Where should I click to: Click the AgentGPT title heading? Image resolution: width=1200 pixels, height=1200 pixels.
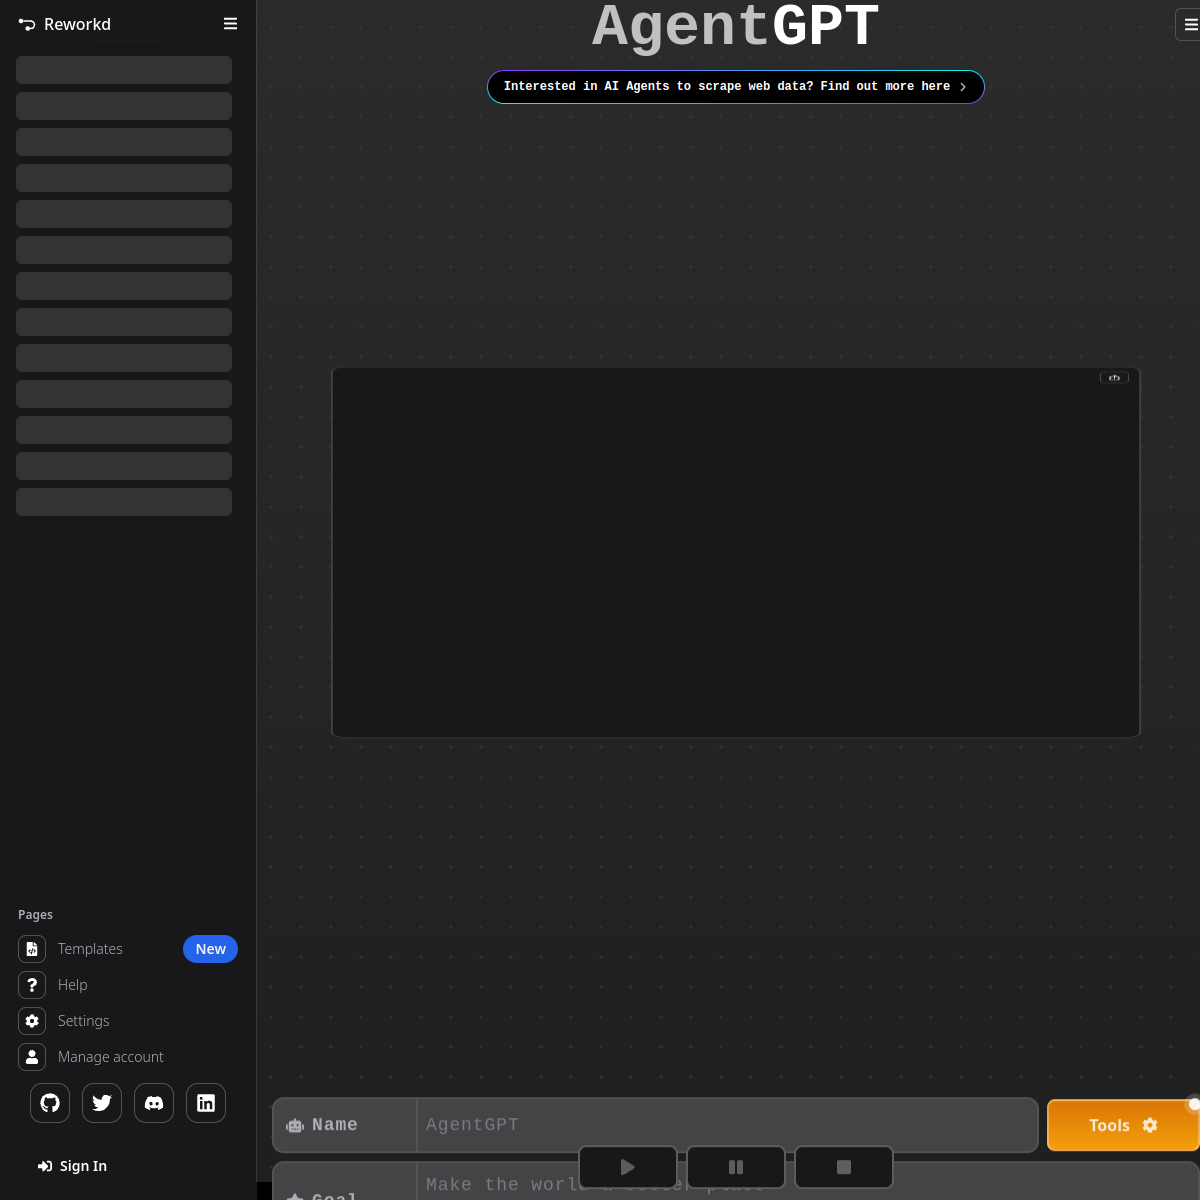pos(736,26)
